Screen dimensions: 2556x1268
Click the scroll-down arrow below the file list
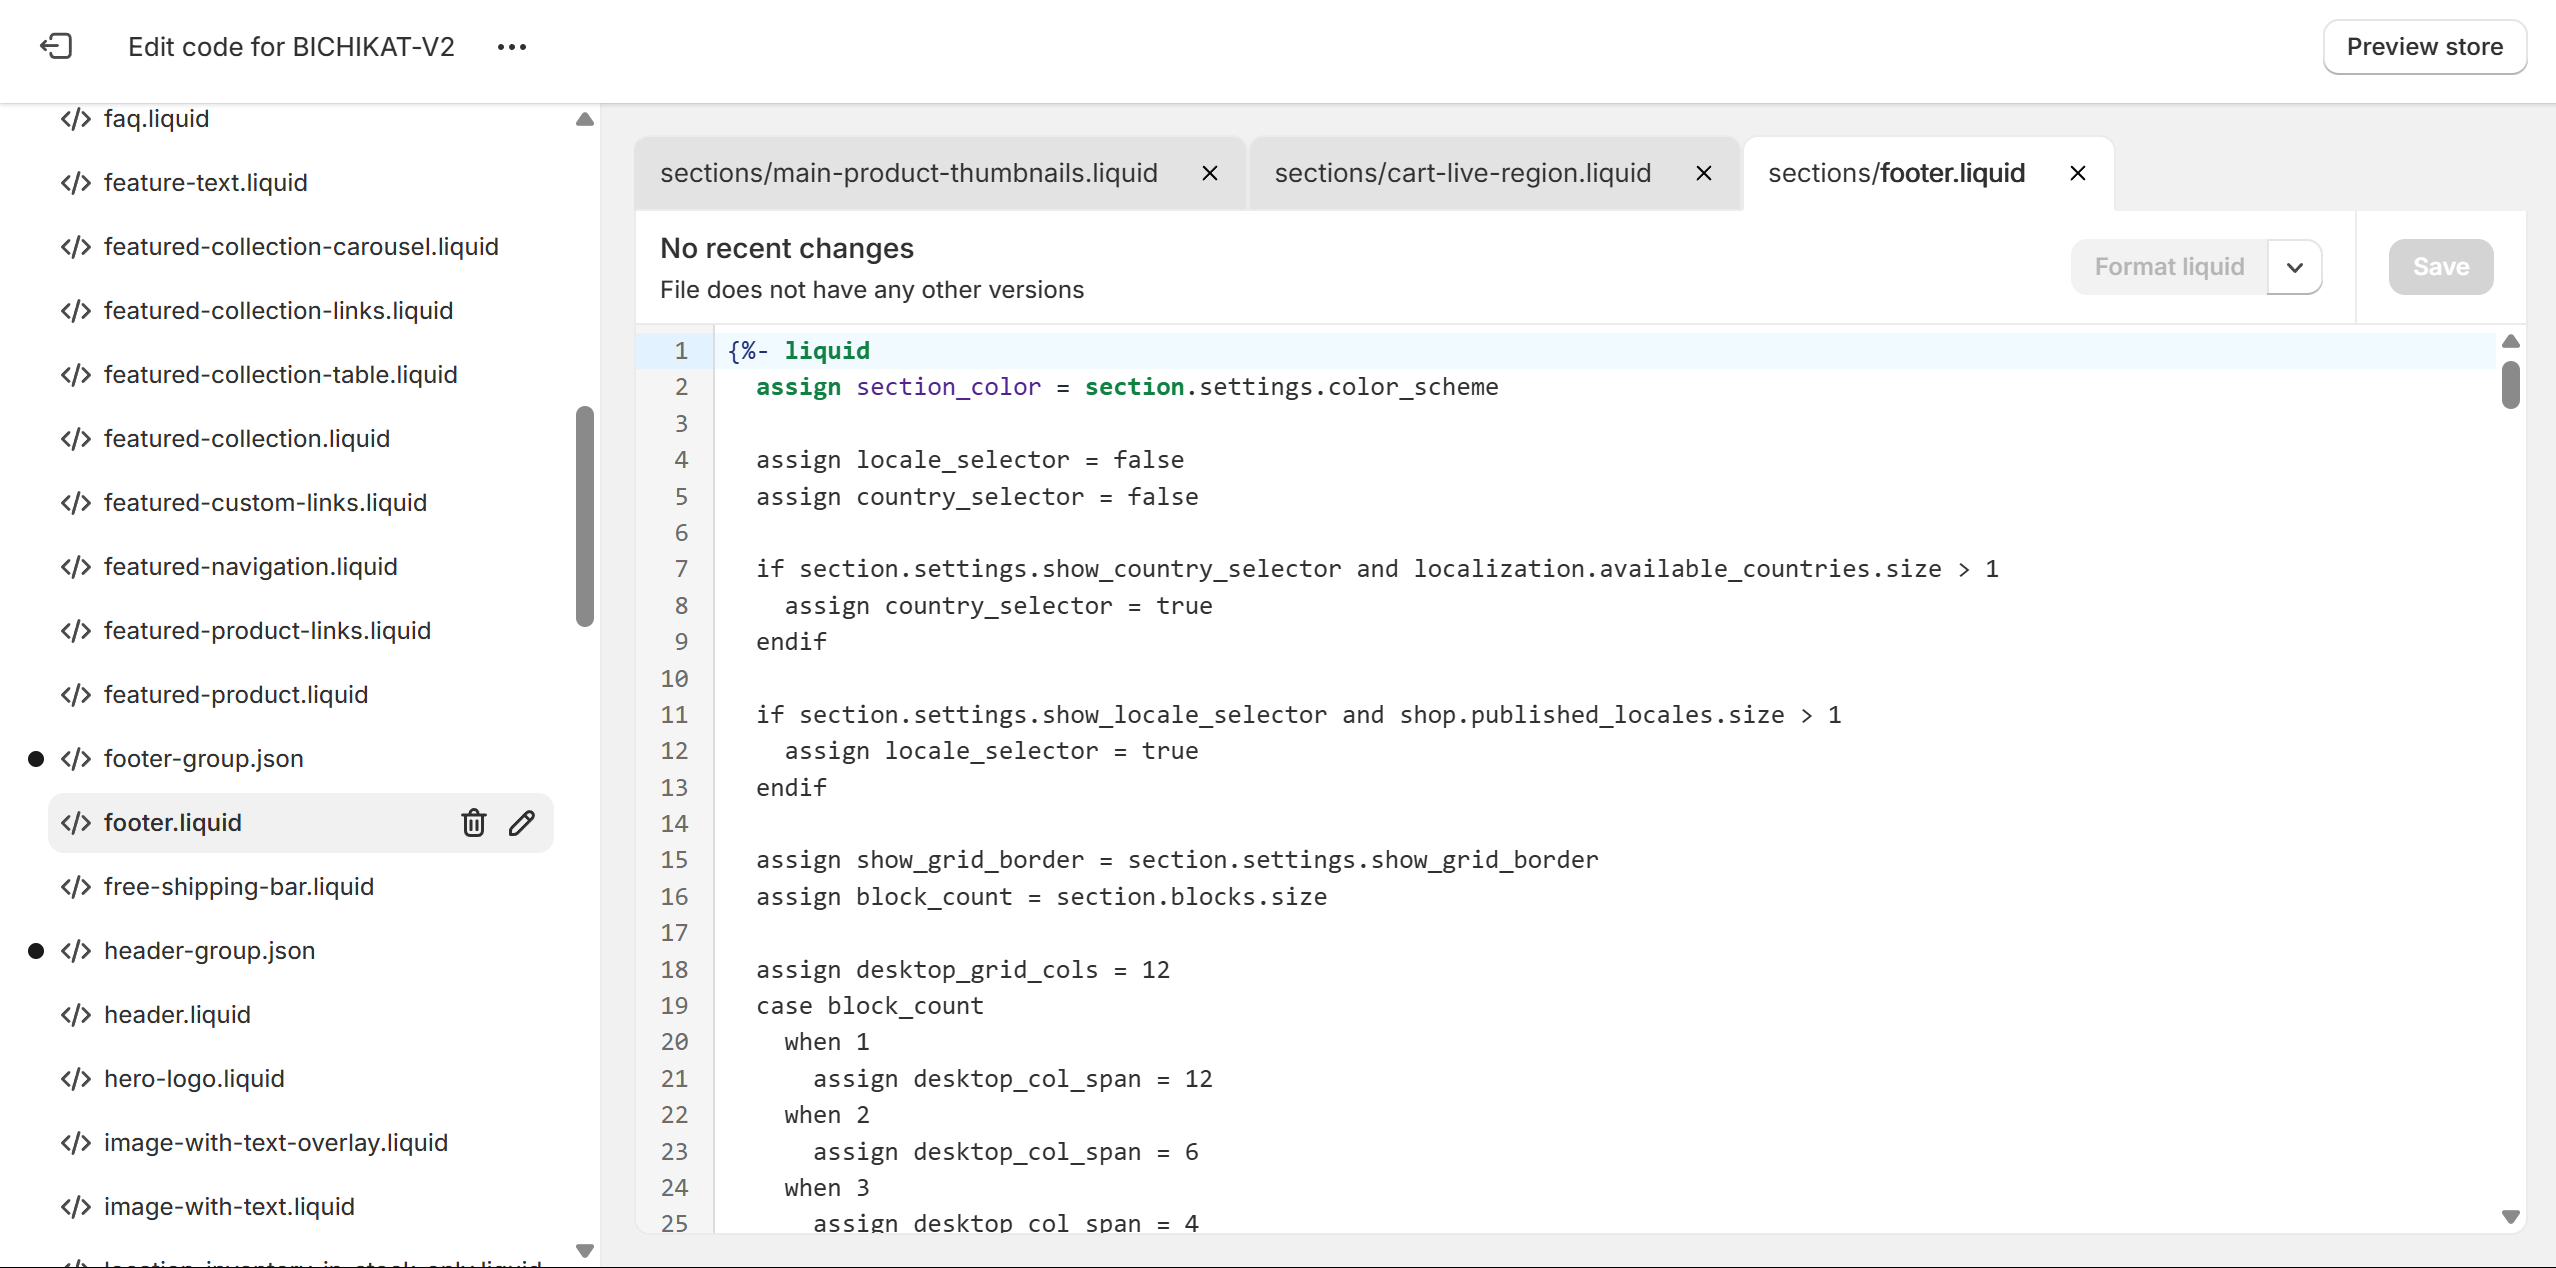[584, 1249]
